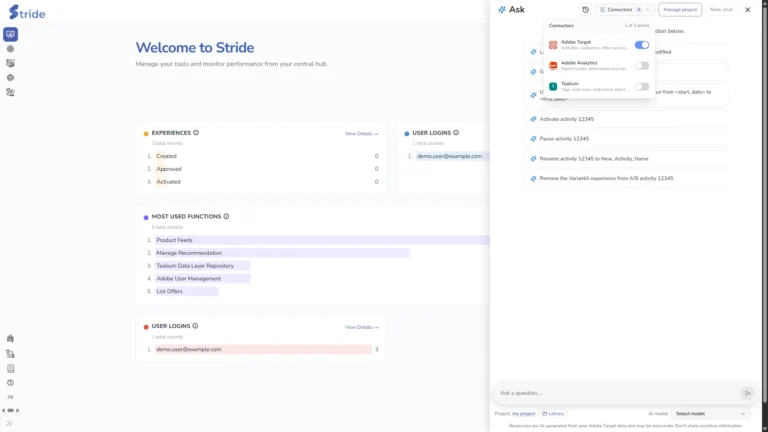Click the Adobe User Management row
768x432 pixels.
point(202,278)
